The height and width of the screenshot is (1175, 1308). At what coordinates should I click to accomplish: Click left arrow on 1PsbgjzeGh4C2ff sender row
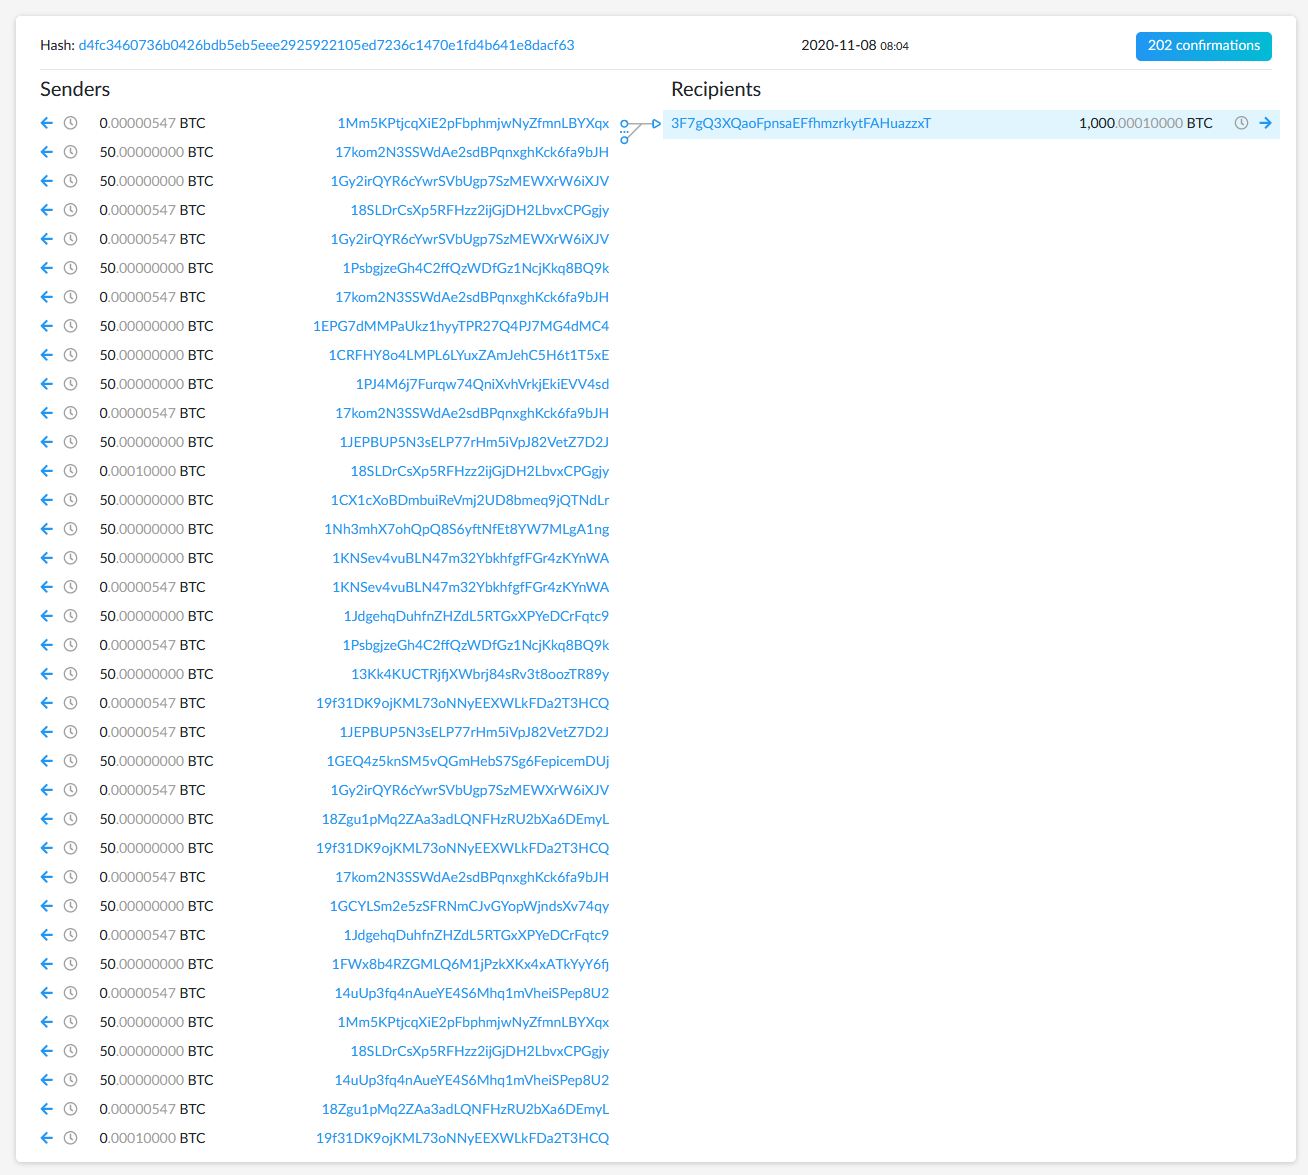point(46,267)
